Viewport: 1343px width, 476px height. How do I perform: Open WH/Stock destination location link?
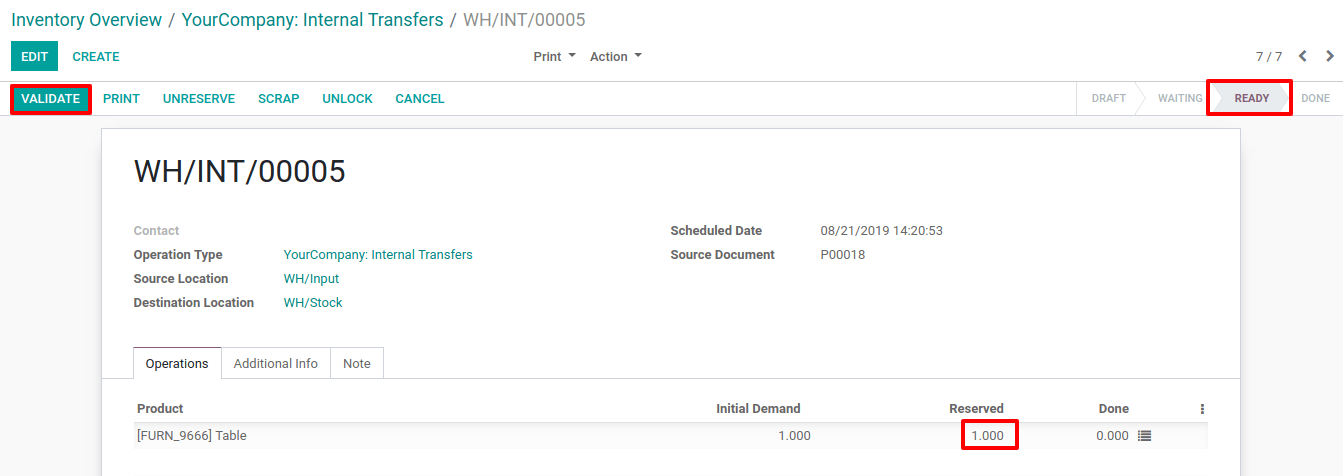tap(313, 303)
